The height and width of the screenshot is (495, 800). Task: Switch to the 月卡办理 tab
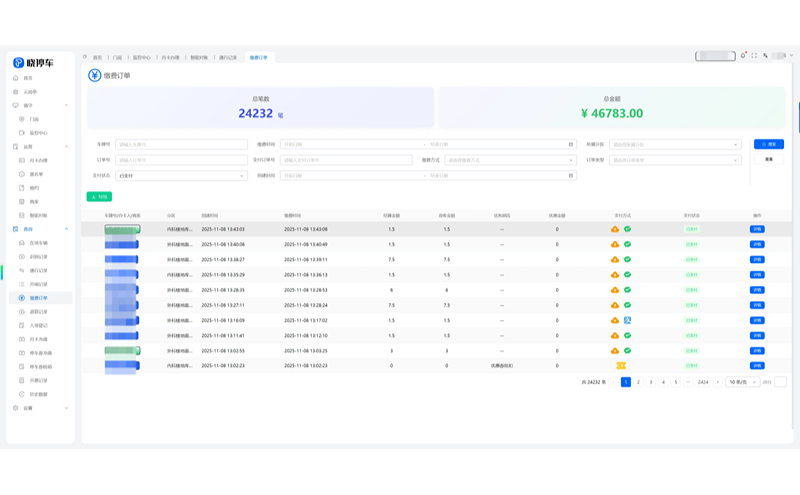point(172,57)
